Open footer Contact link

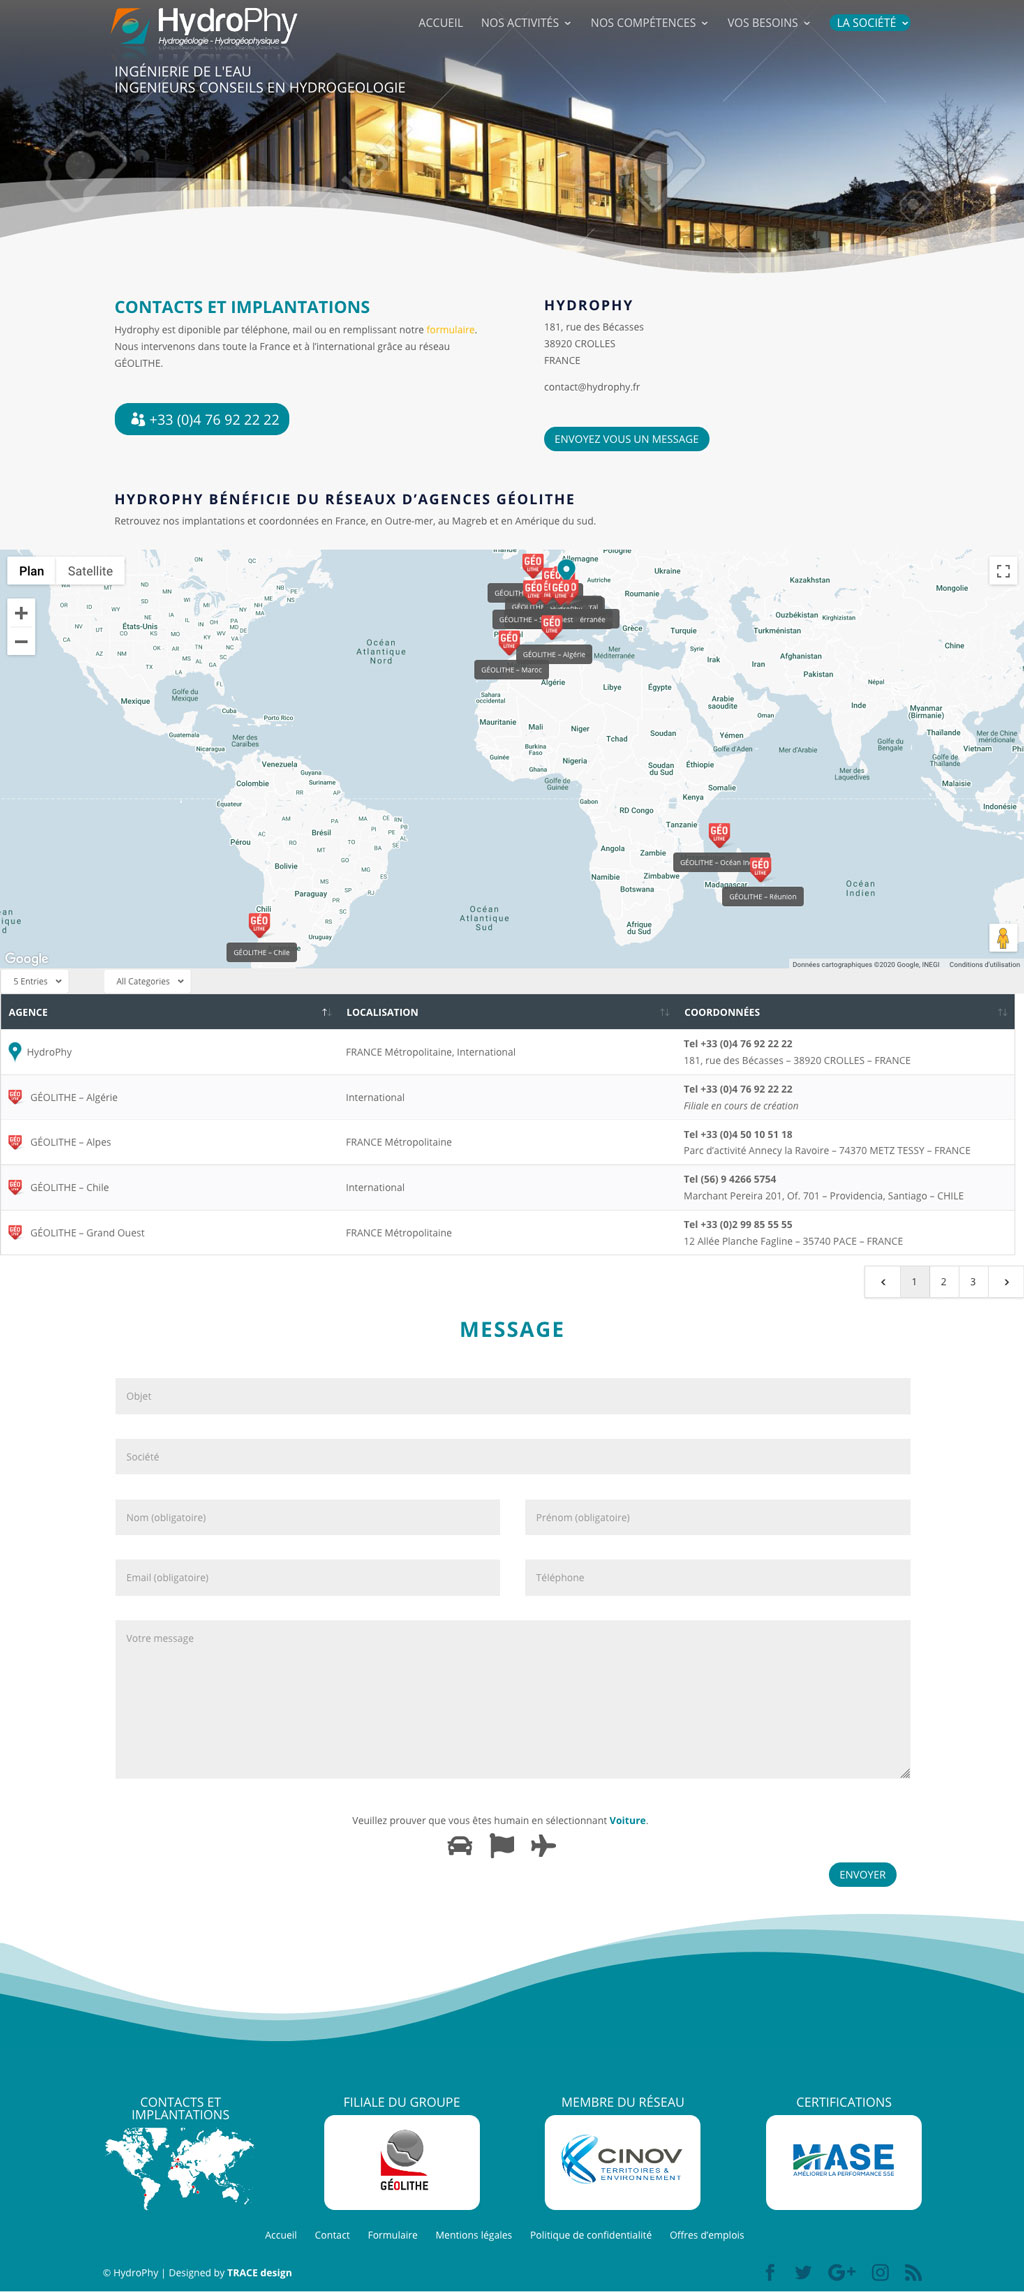pyautogui.click(x=332, y=2235)
